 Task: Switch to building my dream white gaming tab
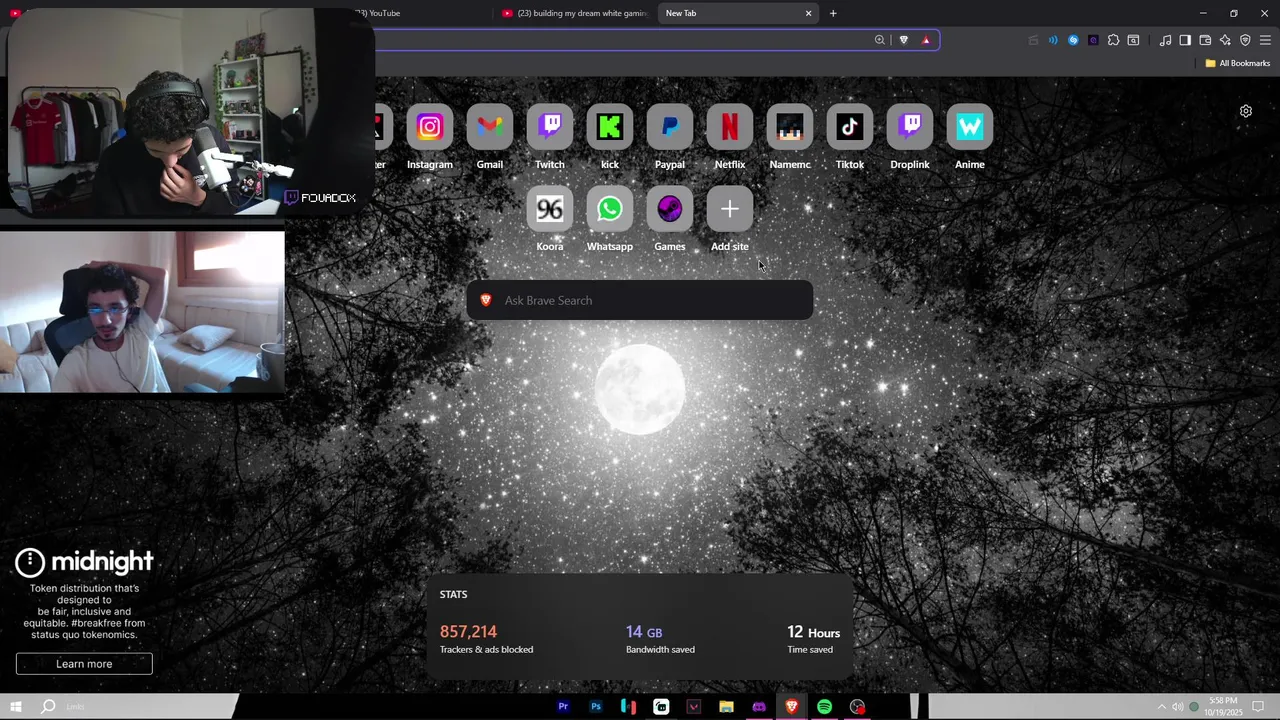coord(575,13)
